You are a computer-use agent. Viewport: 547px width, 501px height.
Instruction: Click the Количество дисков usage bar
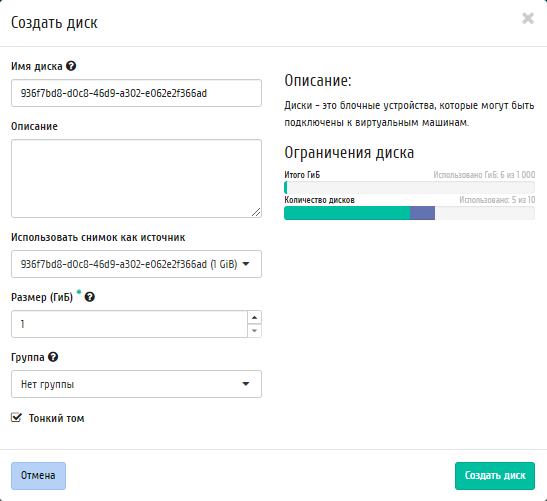click(409, 213)
